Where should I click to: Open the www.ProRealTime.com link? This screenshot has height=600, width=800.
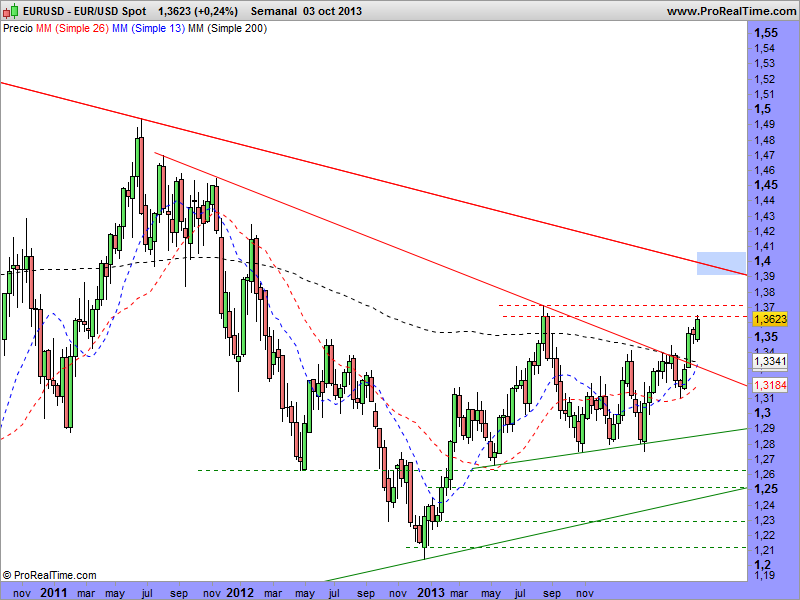pos(732,11)
